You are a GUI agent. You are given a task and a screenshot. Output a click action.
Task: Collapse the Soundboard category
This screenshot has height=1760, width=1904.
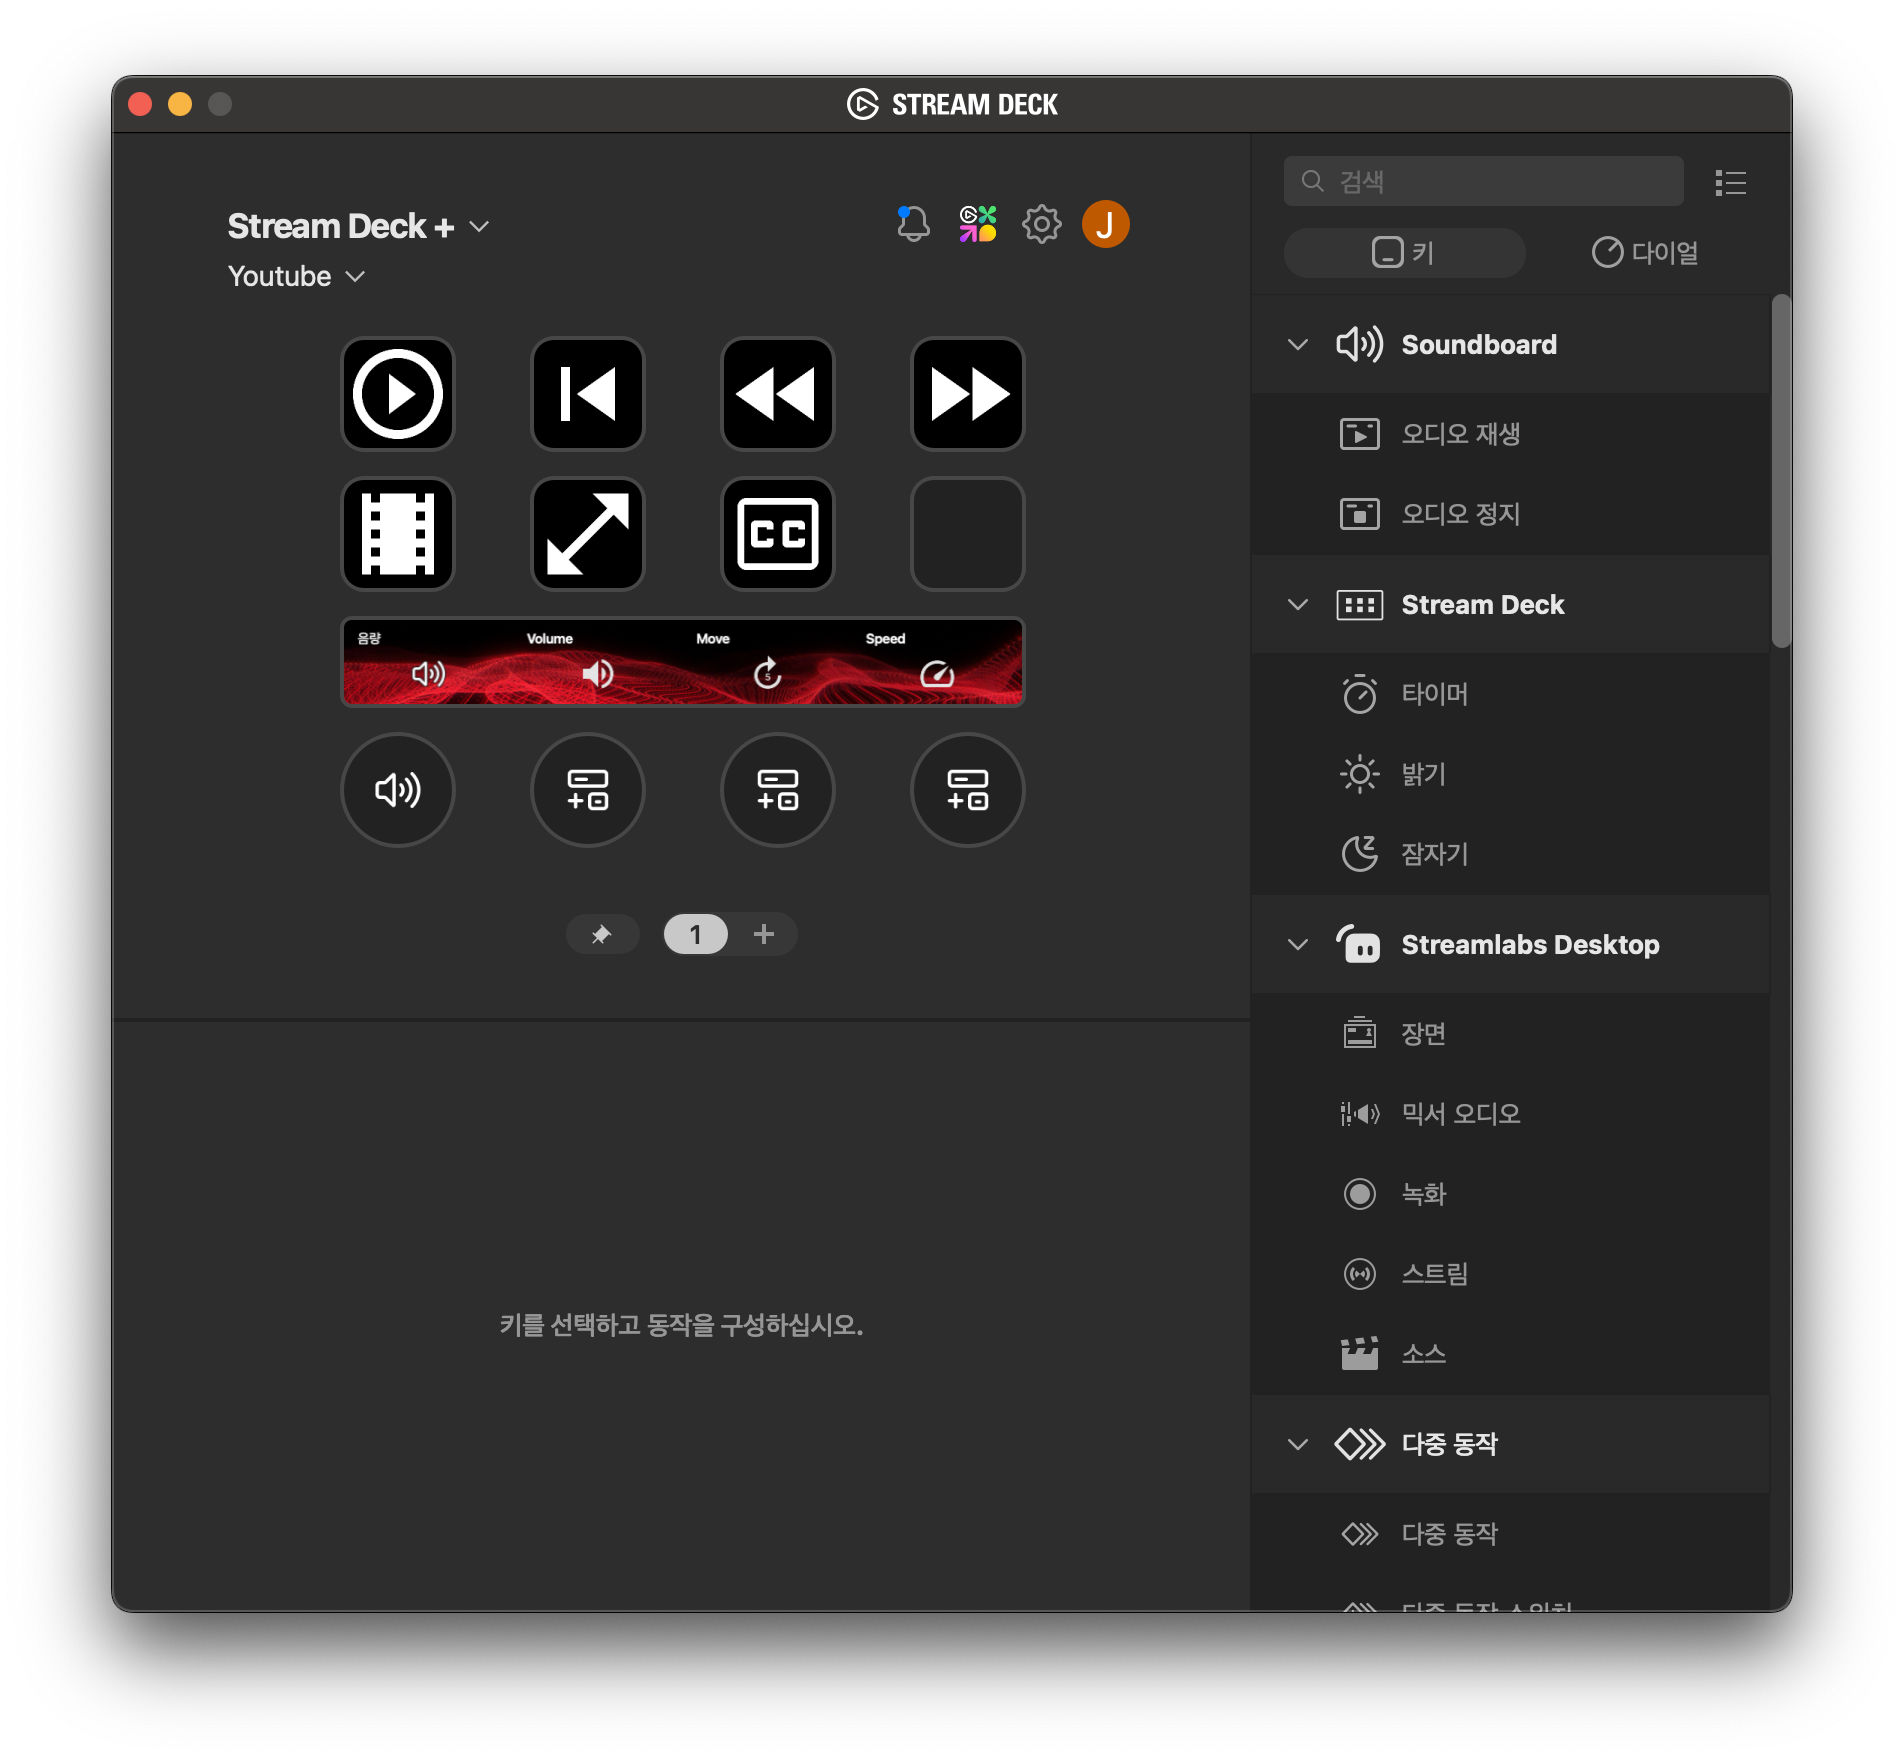1298,345
